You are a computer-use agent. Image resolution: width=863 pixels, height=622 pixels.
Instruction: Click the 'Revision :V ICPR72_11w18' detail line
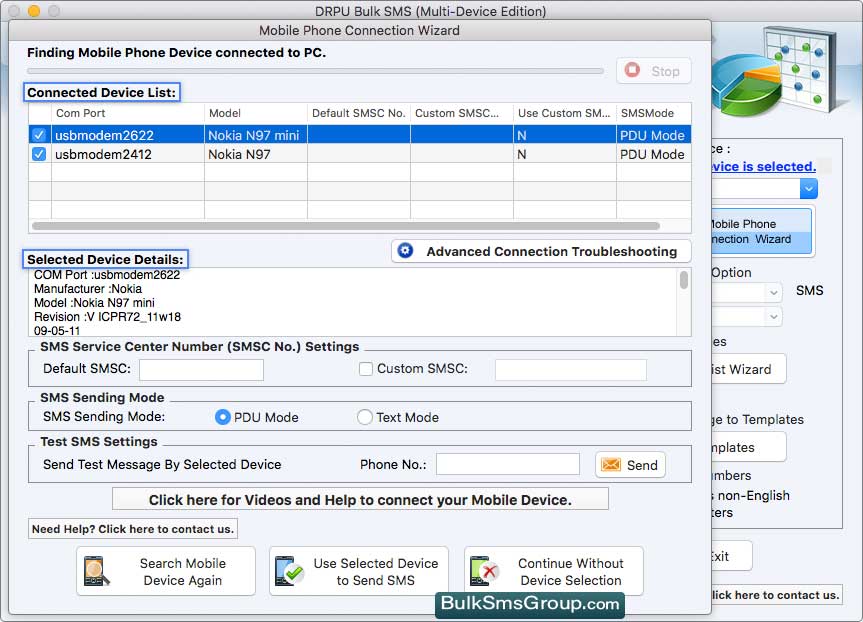(107, 317)
